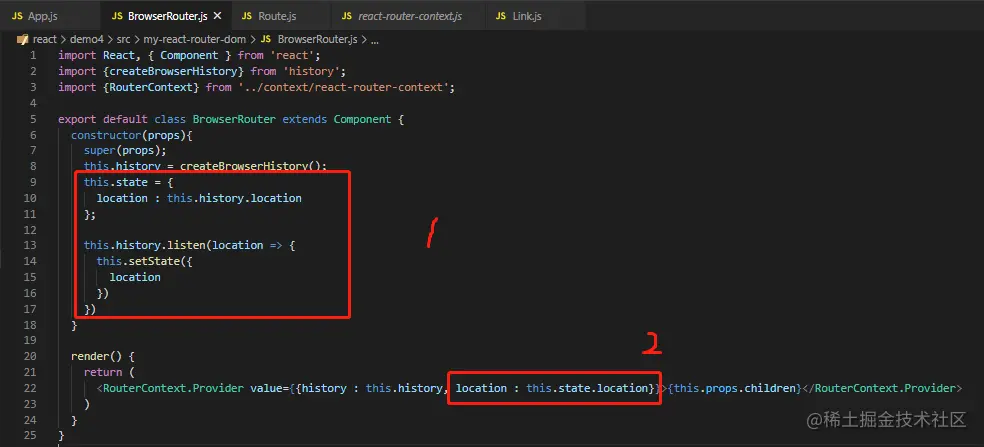Click the JS icon on Route.js tab
984x447 pixels.
[247, 16]
